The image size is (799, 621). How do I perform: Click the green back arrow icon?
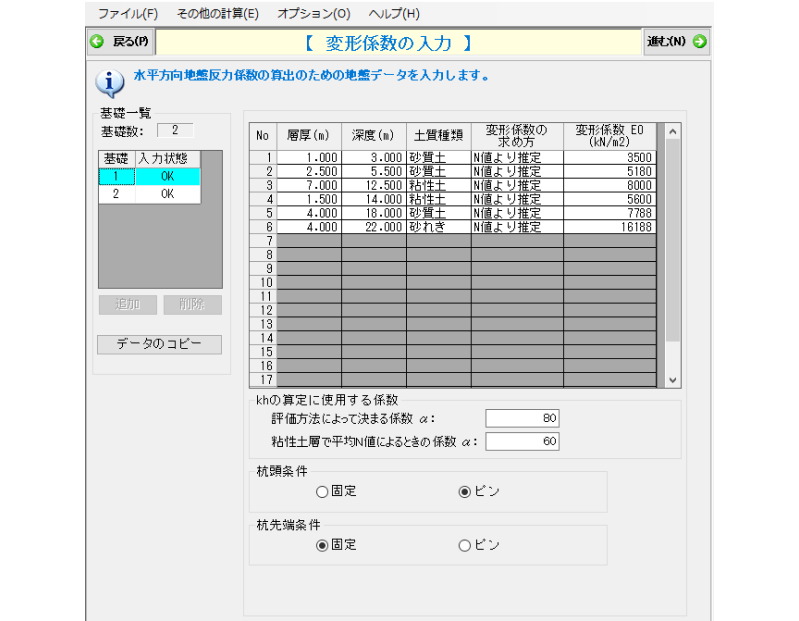coord(96,41)
